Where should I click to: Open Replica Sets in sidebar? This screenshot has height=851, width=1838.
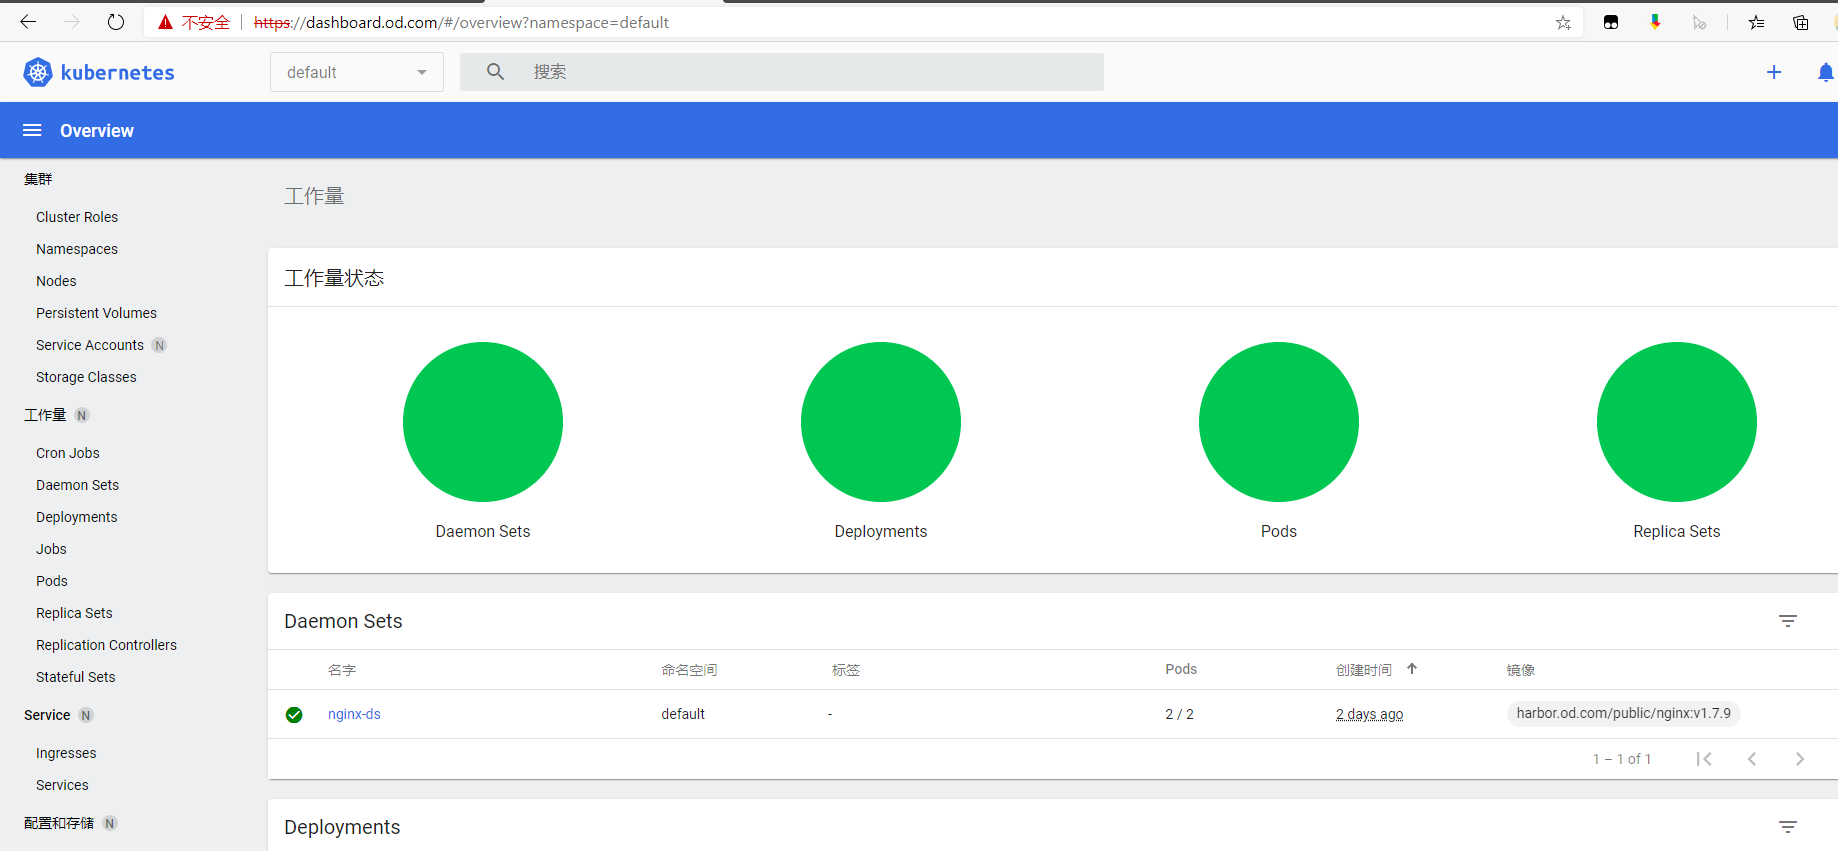pyautogui.click(x=74, y=613)
